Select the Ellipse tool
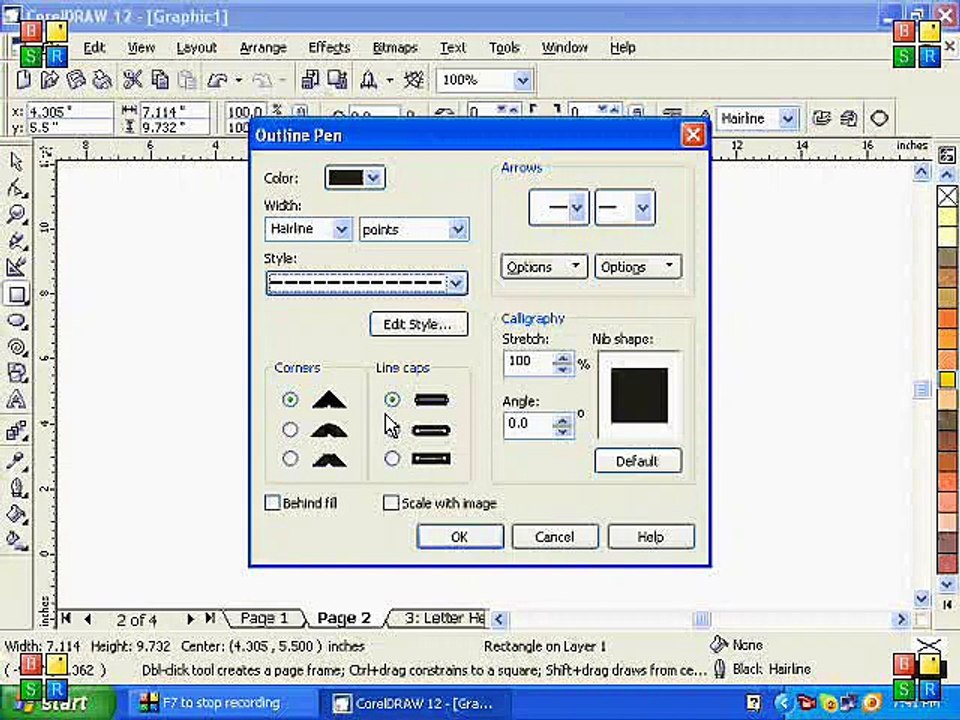This screenshot has width=960, height=720. (17, 321)
